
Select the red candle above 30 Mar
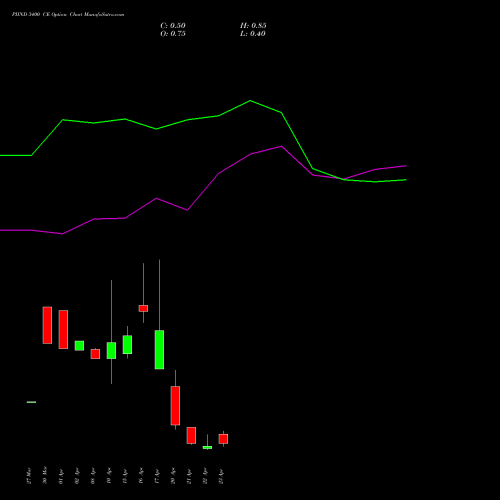[47, 325]
